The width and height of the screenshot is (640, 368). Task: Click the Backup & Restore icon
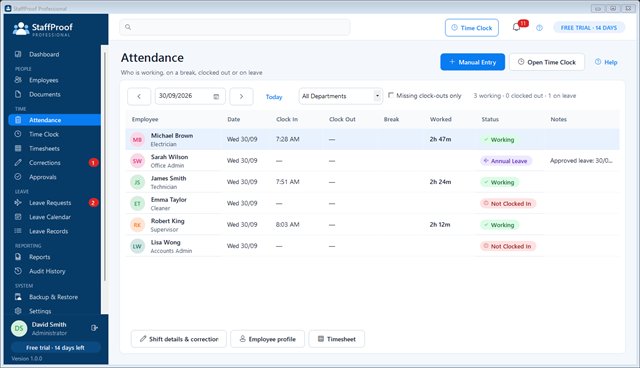pos(18,297)
